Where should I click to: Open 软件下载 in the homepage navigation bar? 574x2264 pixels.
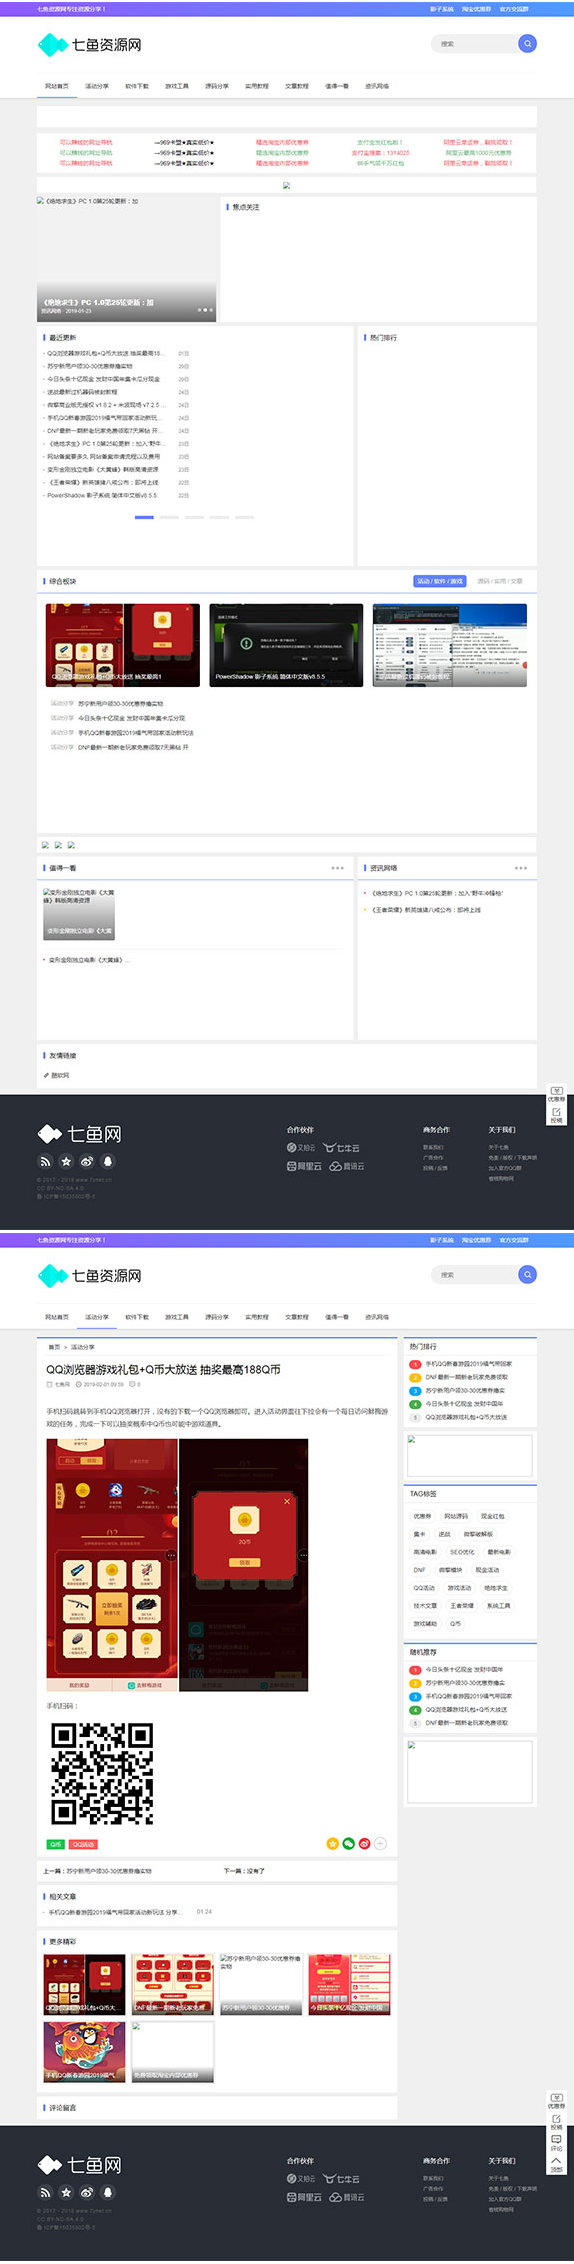tap(137, 86)
